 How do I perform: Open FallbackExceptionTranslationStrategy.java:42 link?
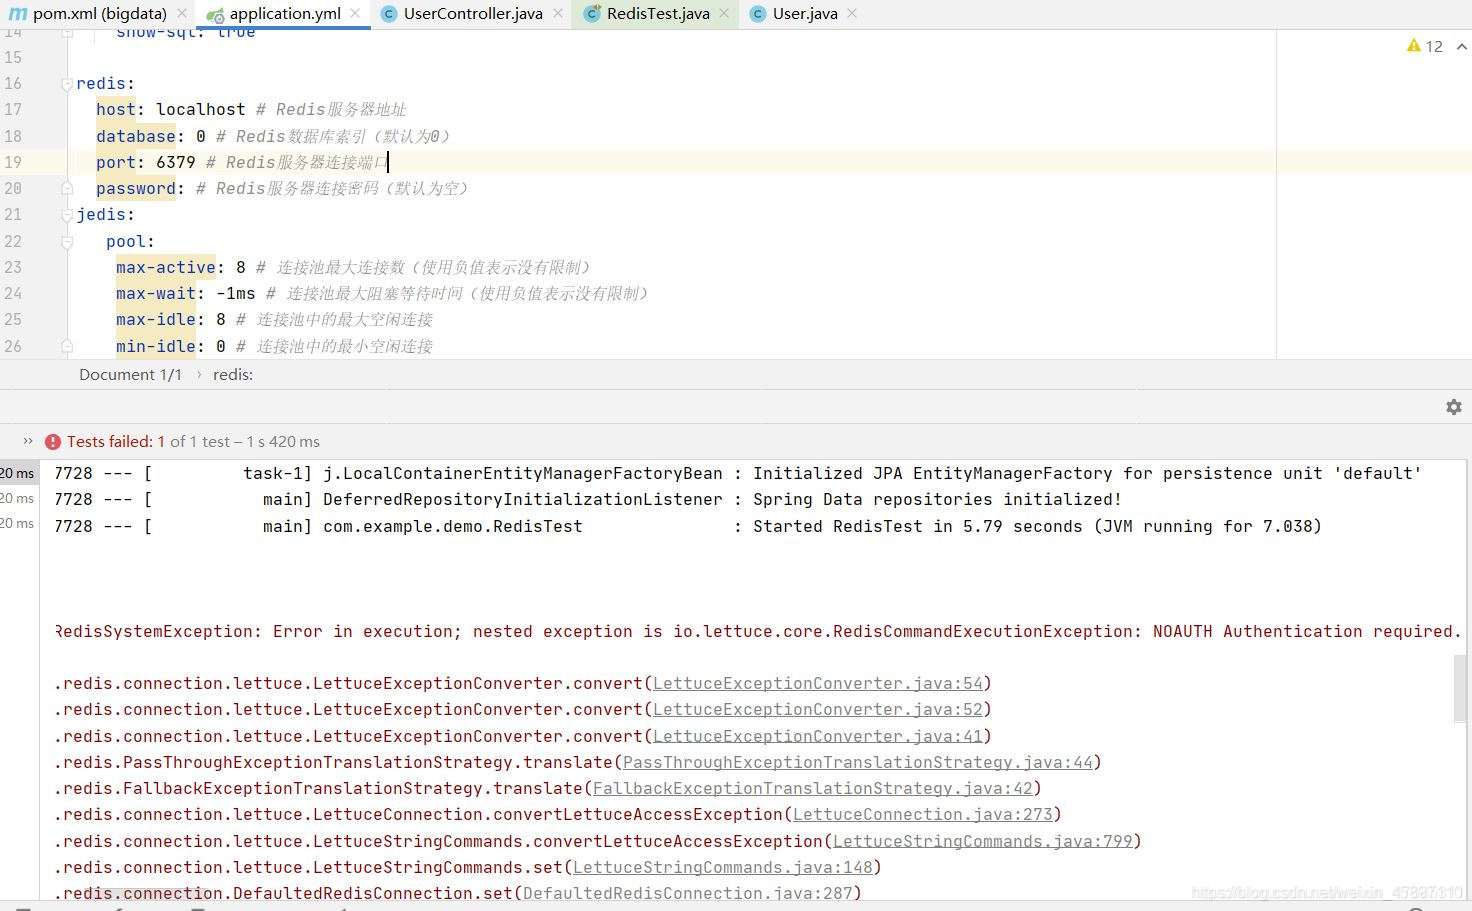pos(813,789)
